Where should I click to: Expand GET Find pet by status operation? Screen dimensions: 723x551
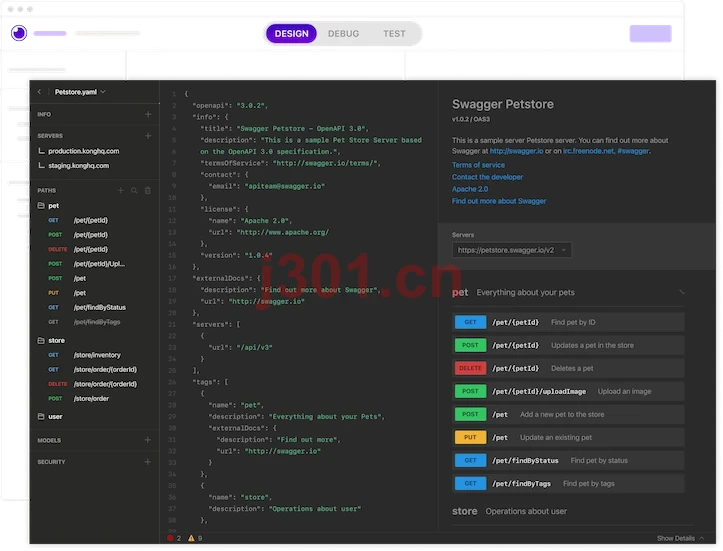pos(568,460)
